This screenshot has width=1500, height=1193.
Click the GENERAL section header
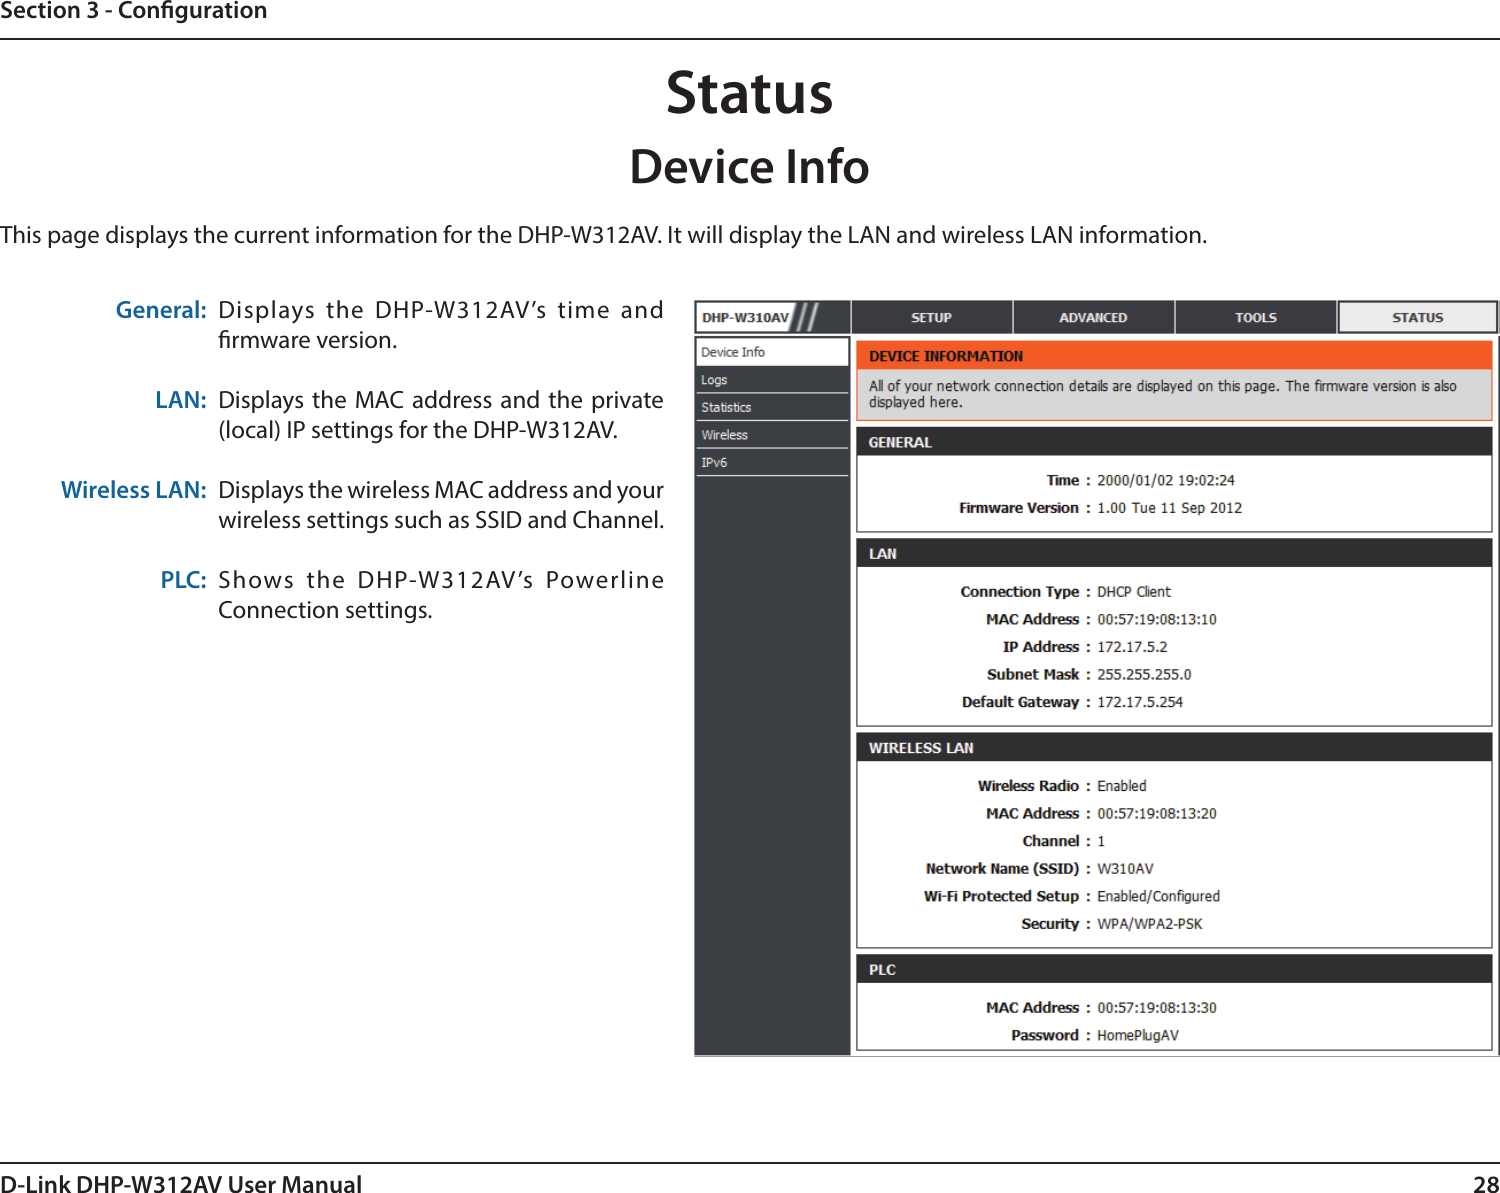click(x=1174, y=442)
